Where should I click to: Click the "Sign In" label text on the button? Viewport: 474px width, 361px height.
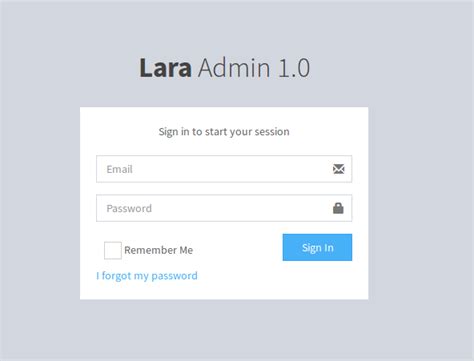[x=318, y=248]
